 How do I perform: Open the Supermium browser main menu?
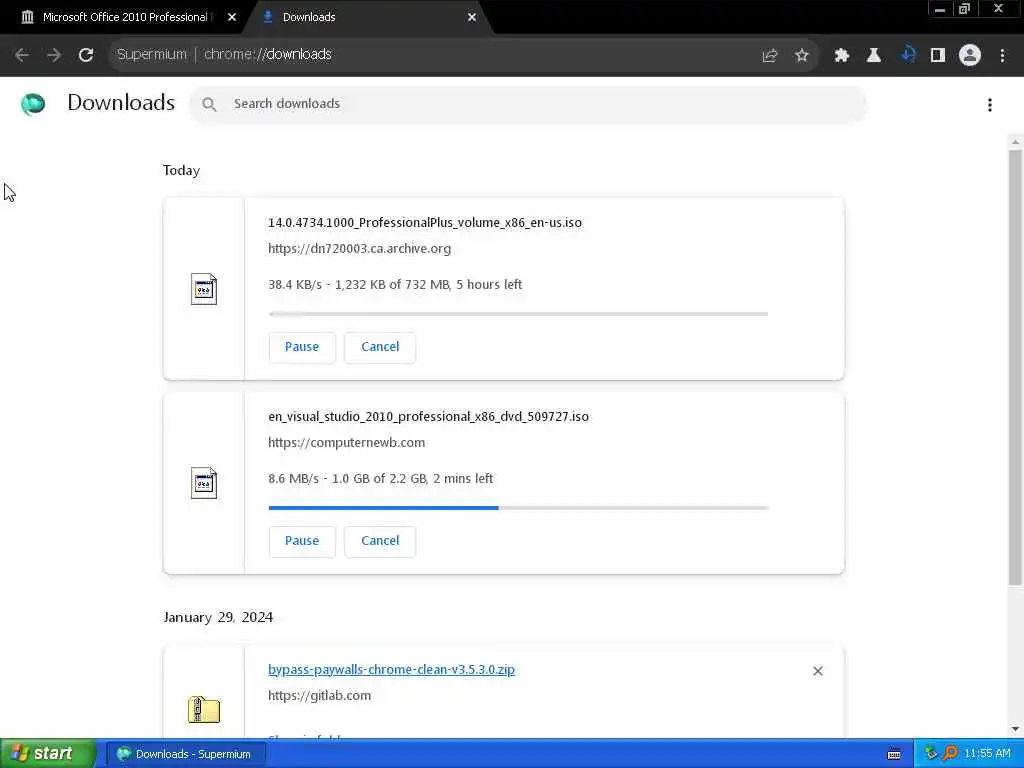(x=1002, y=56)
